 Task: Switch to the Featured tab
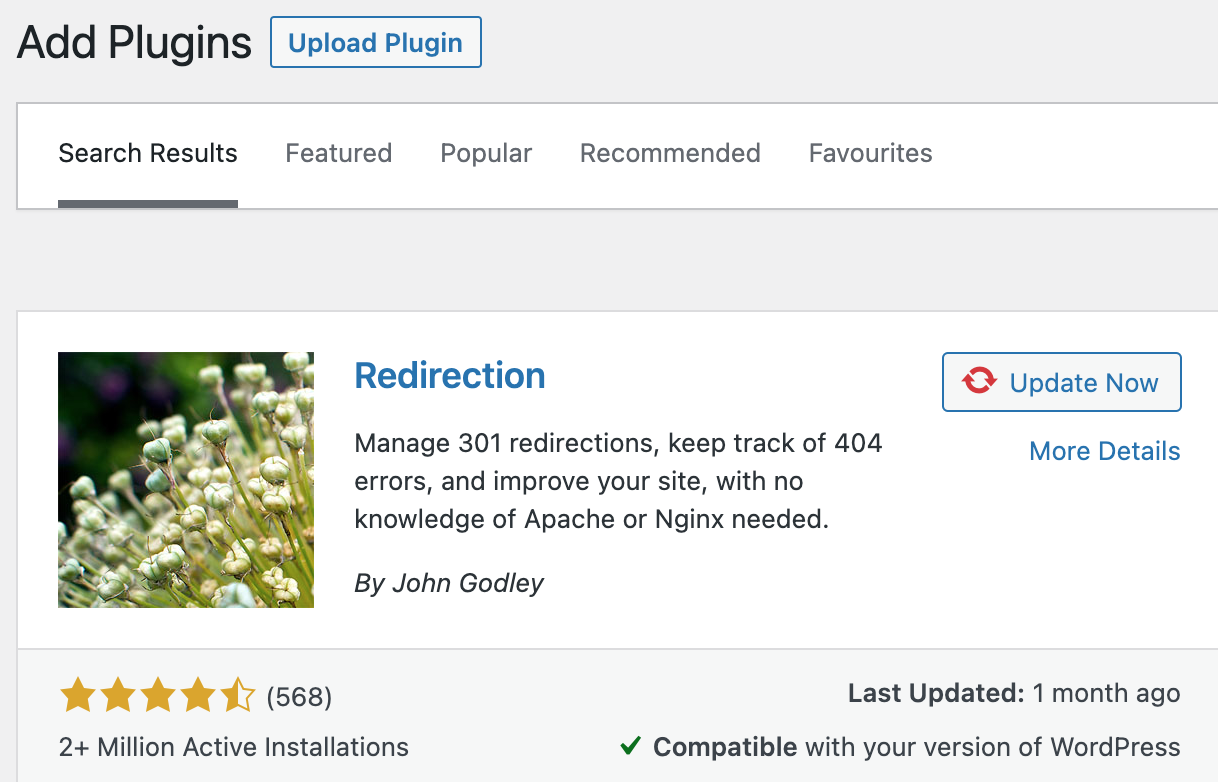point(339,153)
